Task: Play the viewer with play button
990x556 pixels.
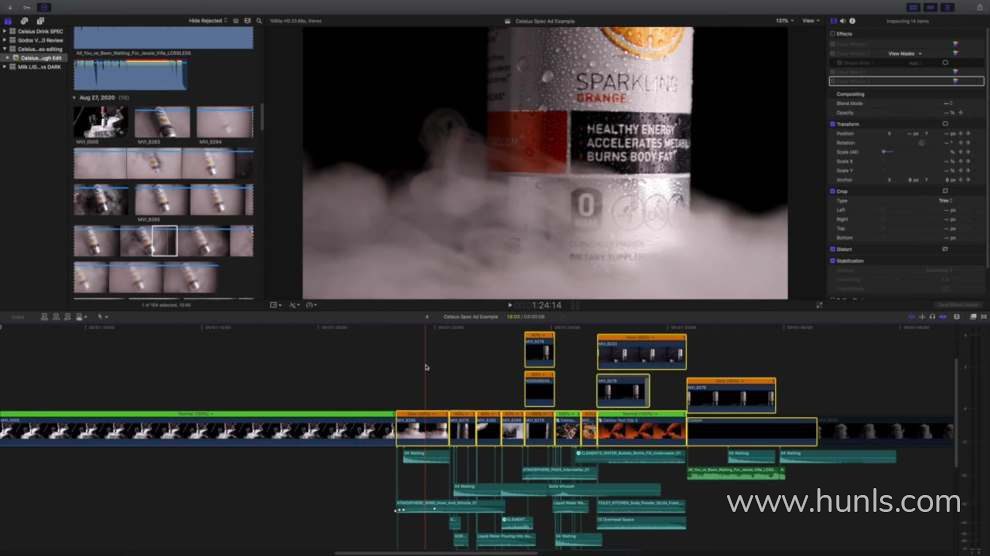Action: 510,305
